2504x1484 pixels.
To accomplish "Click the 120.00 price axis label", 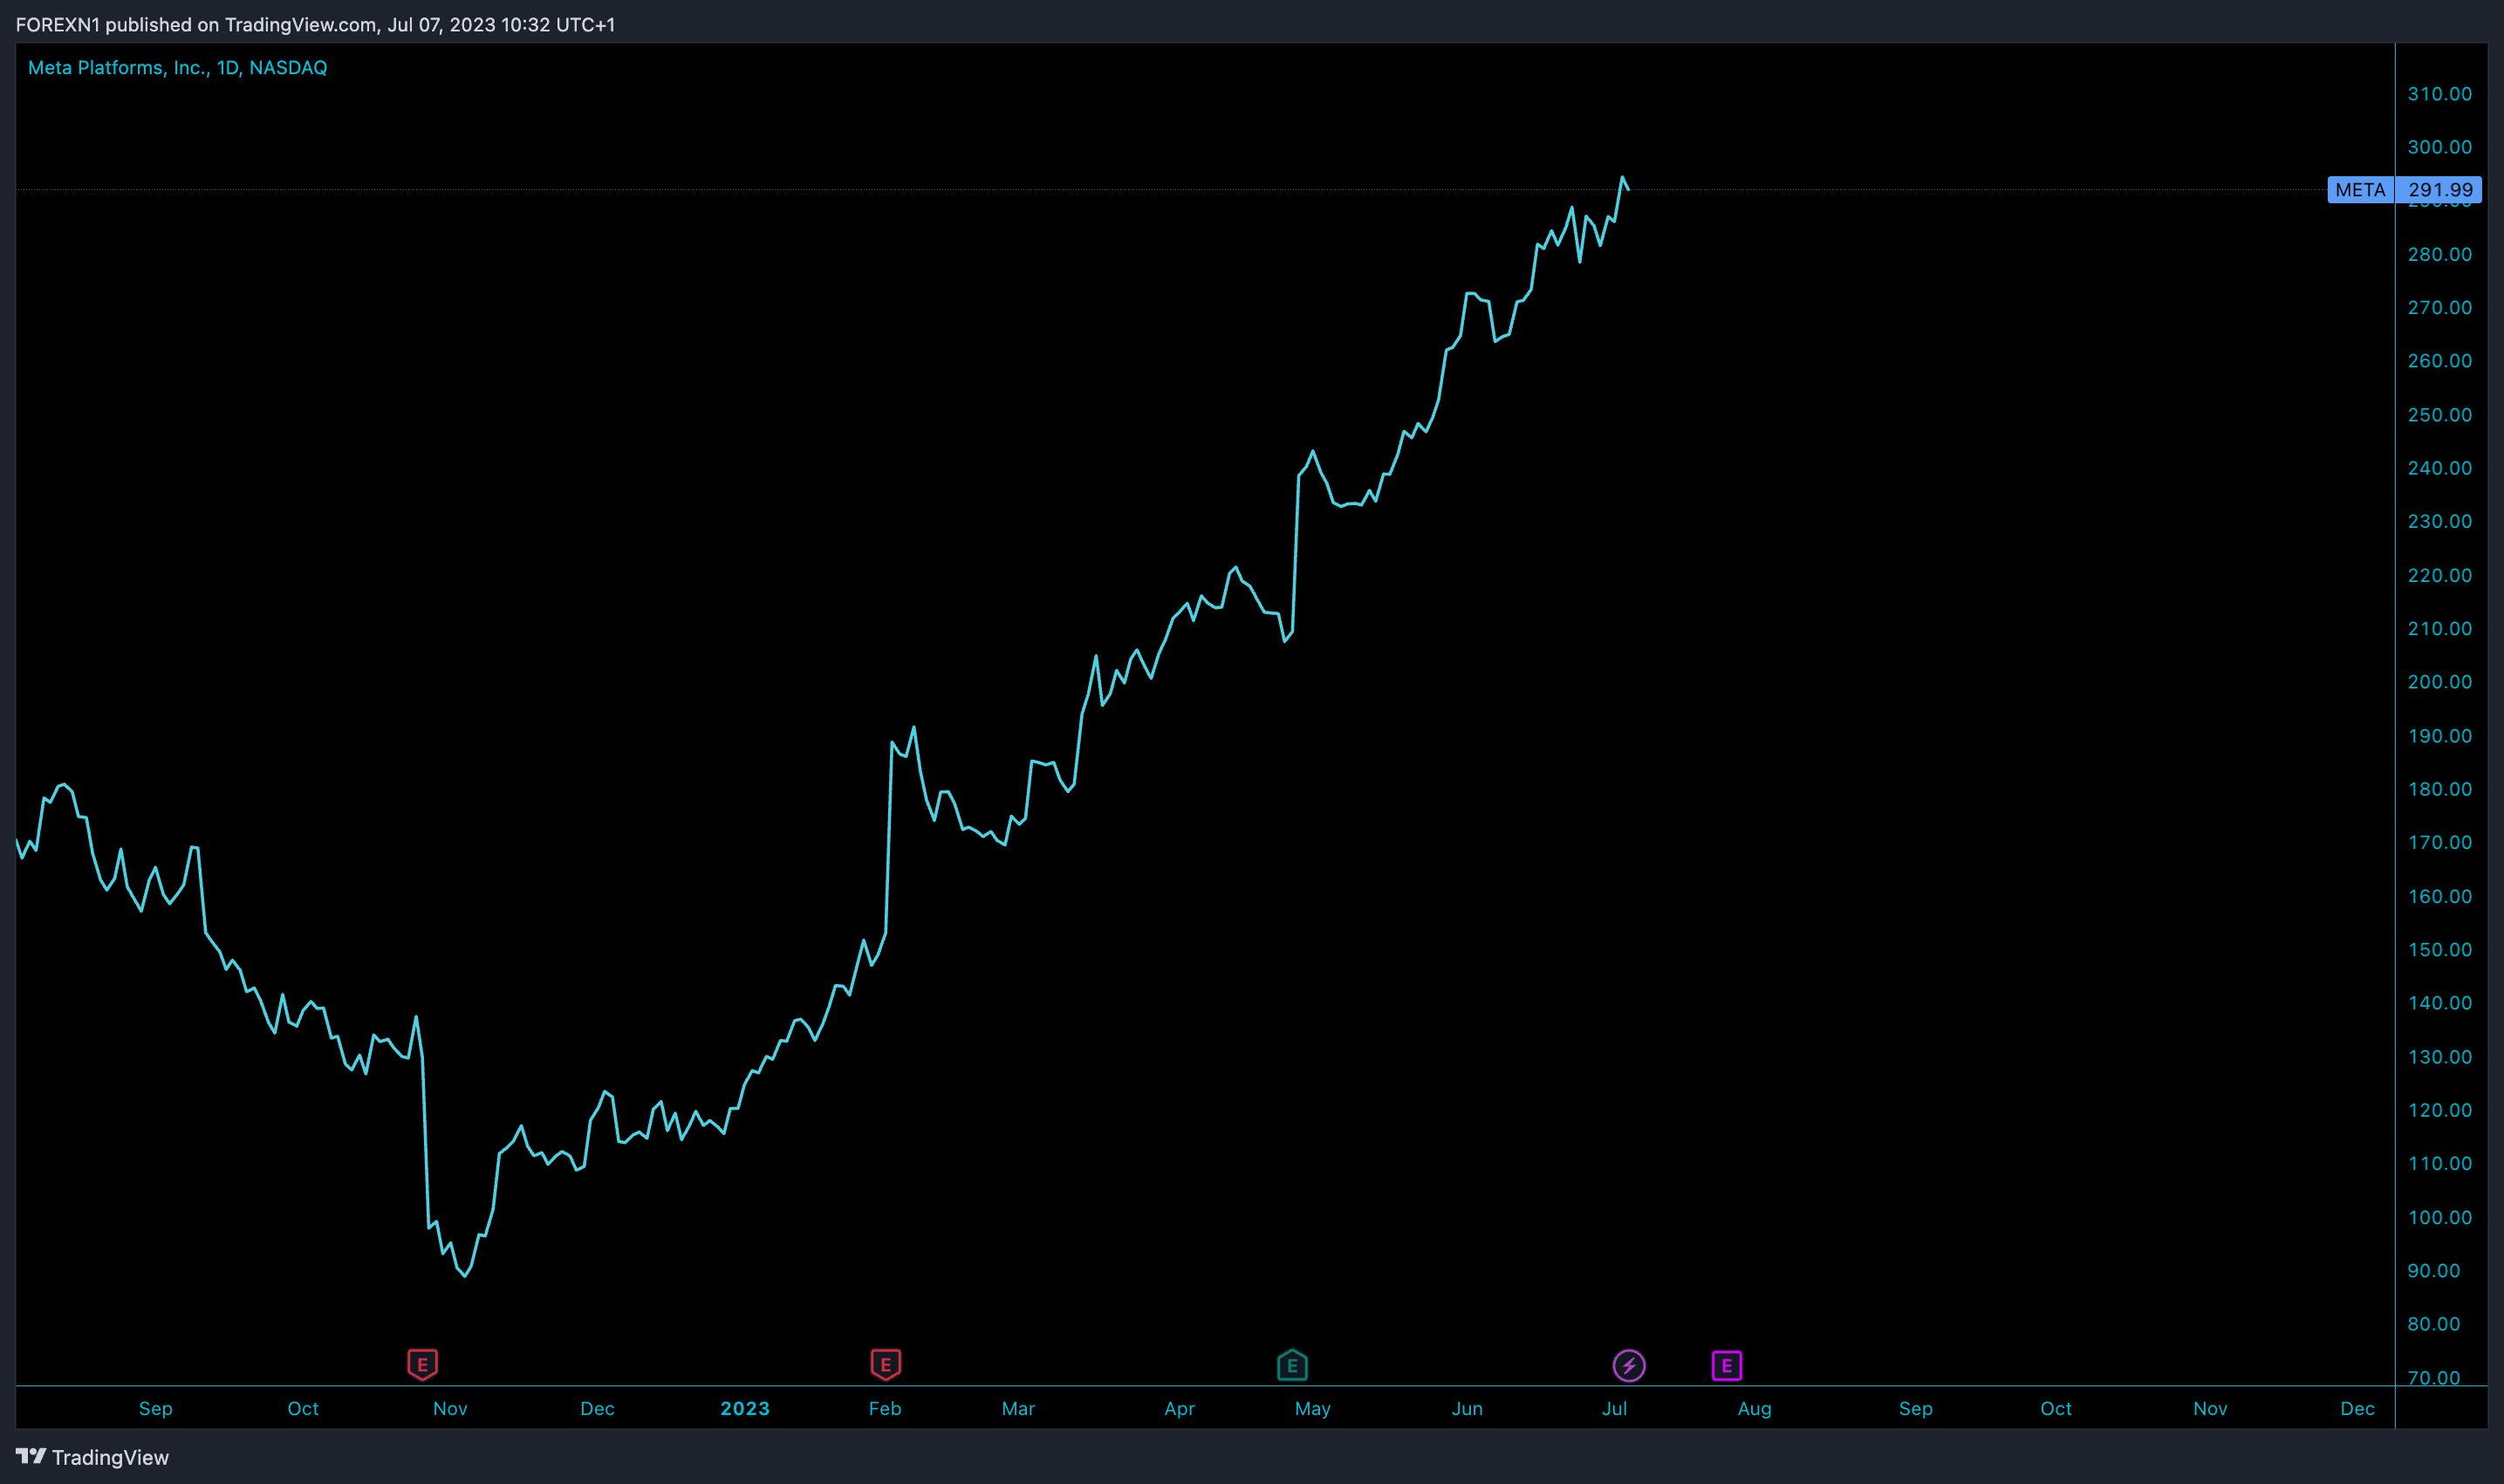I will (2440, 1110).
